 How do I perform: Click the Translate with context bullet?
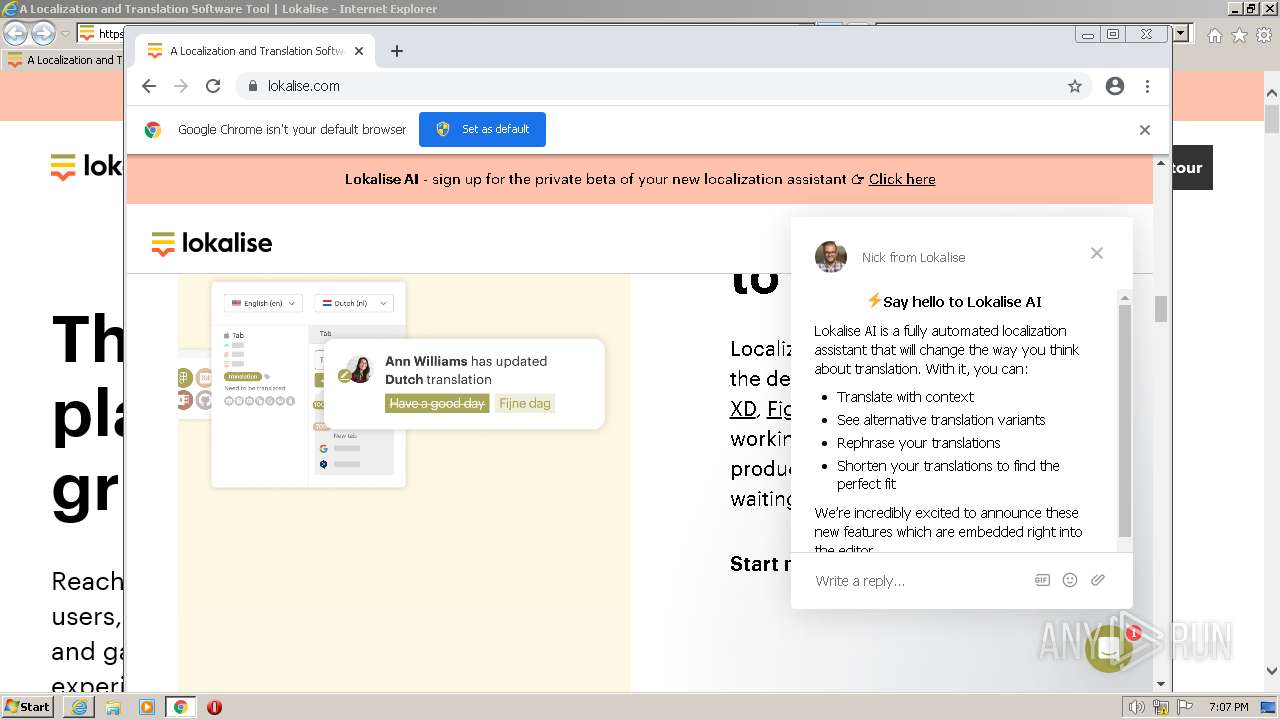(905, 397)
